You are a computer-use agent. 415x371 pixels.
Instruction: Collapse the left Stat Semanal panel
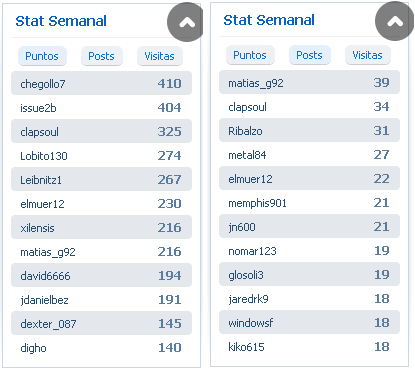tap(187, 22)
